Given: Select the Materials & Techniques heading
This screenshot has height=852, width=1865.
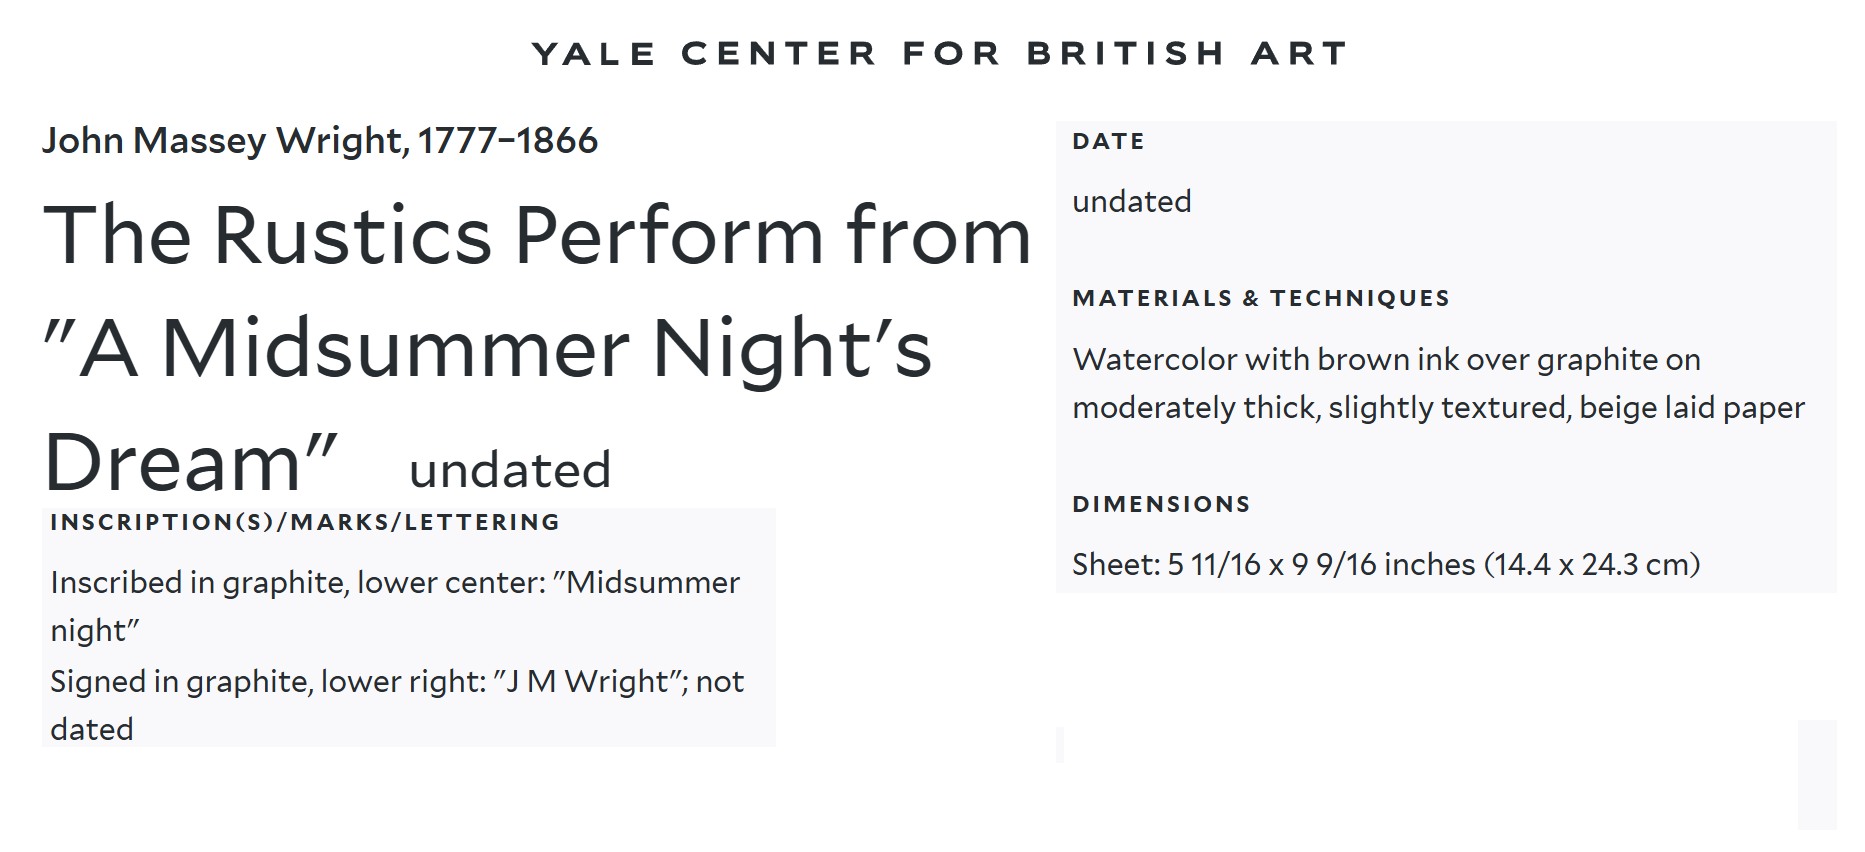Looking at the screenshot, I should tap(1260, 298).
